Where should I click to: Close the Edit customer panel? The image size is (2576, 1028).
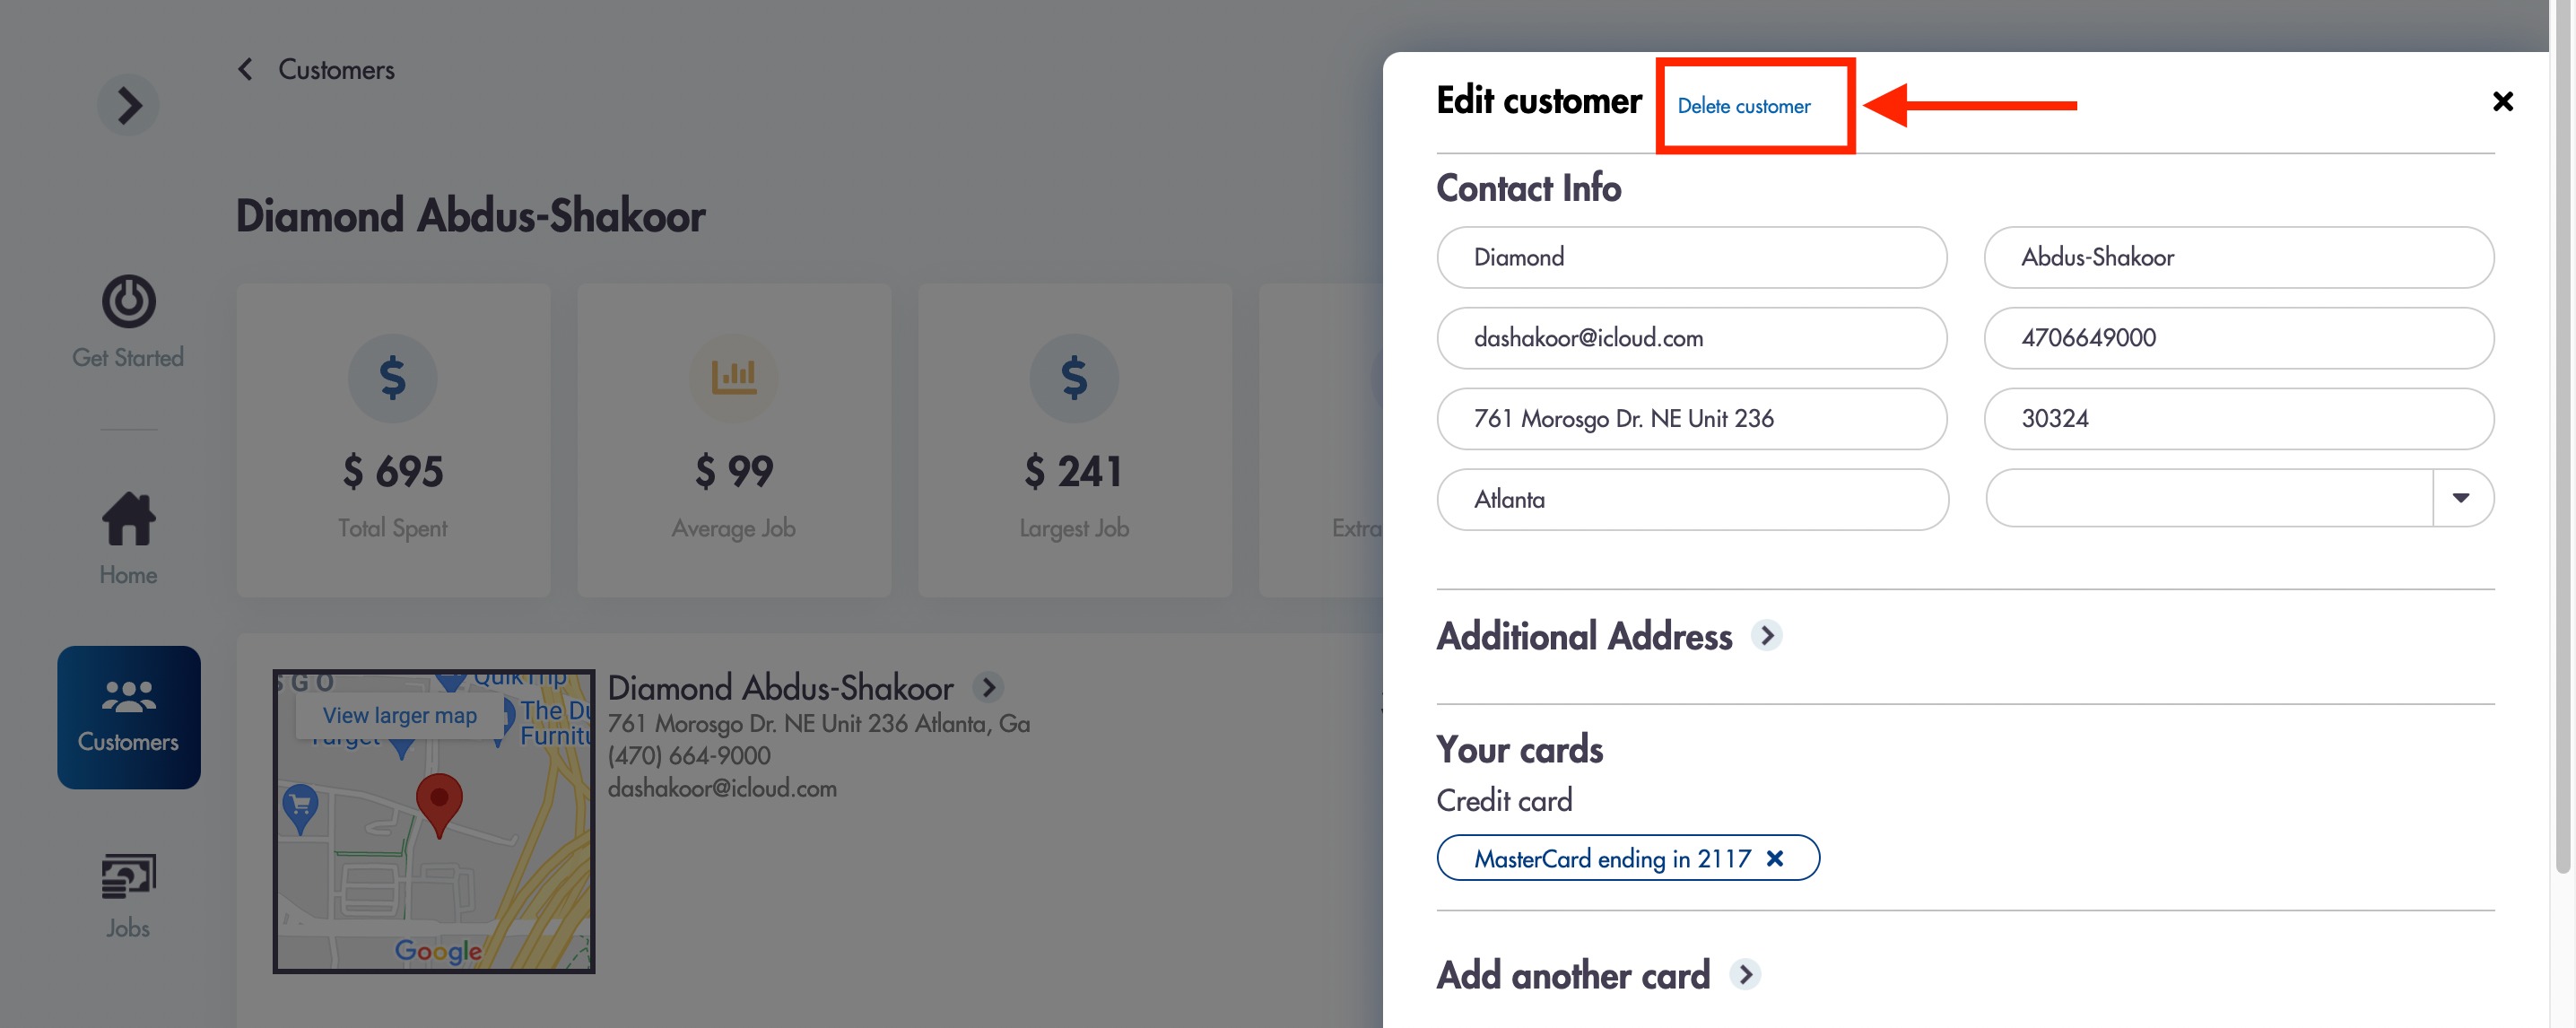tap(2502, 101)
